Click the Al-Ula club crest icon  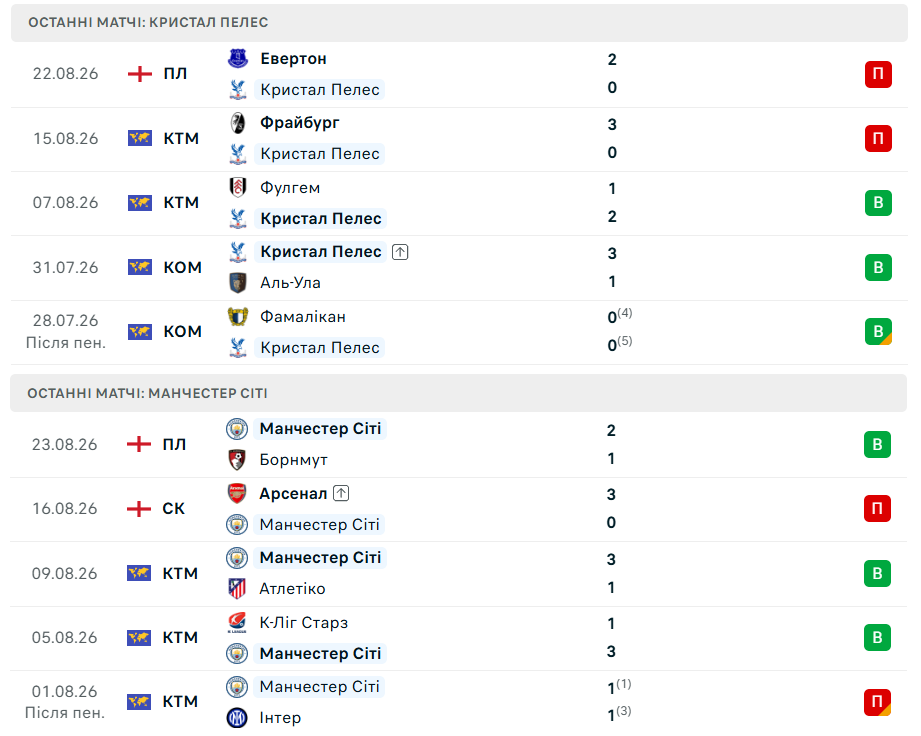click(238, 283)
